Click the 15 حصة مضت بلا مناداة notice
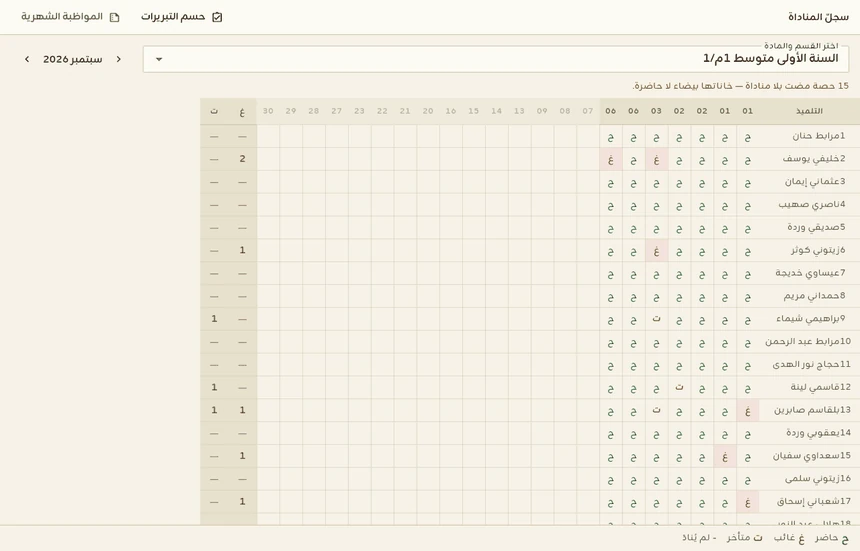The image size is (860, 551). point(740,87)
